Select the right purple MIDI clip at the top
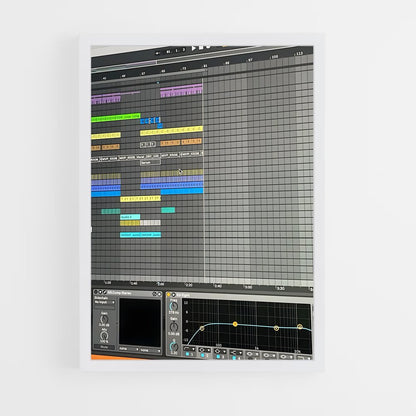Image resolution: width=416 pixels, height=416 pixels. tap(181, 91)
